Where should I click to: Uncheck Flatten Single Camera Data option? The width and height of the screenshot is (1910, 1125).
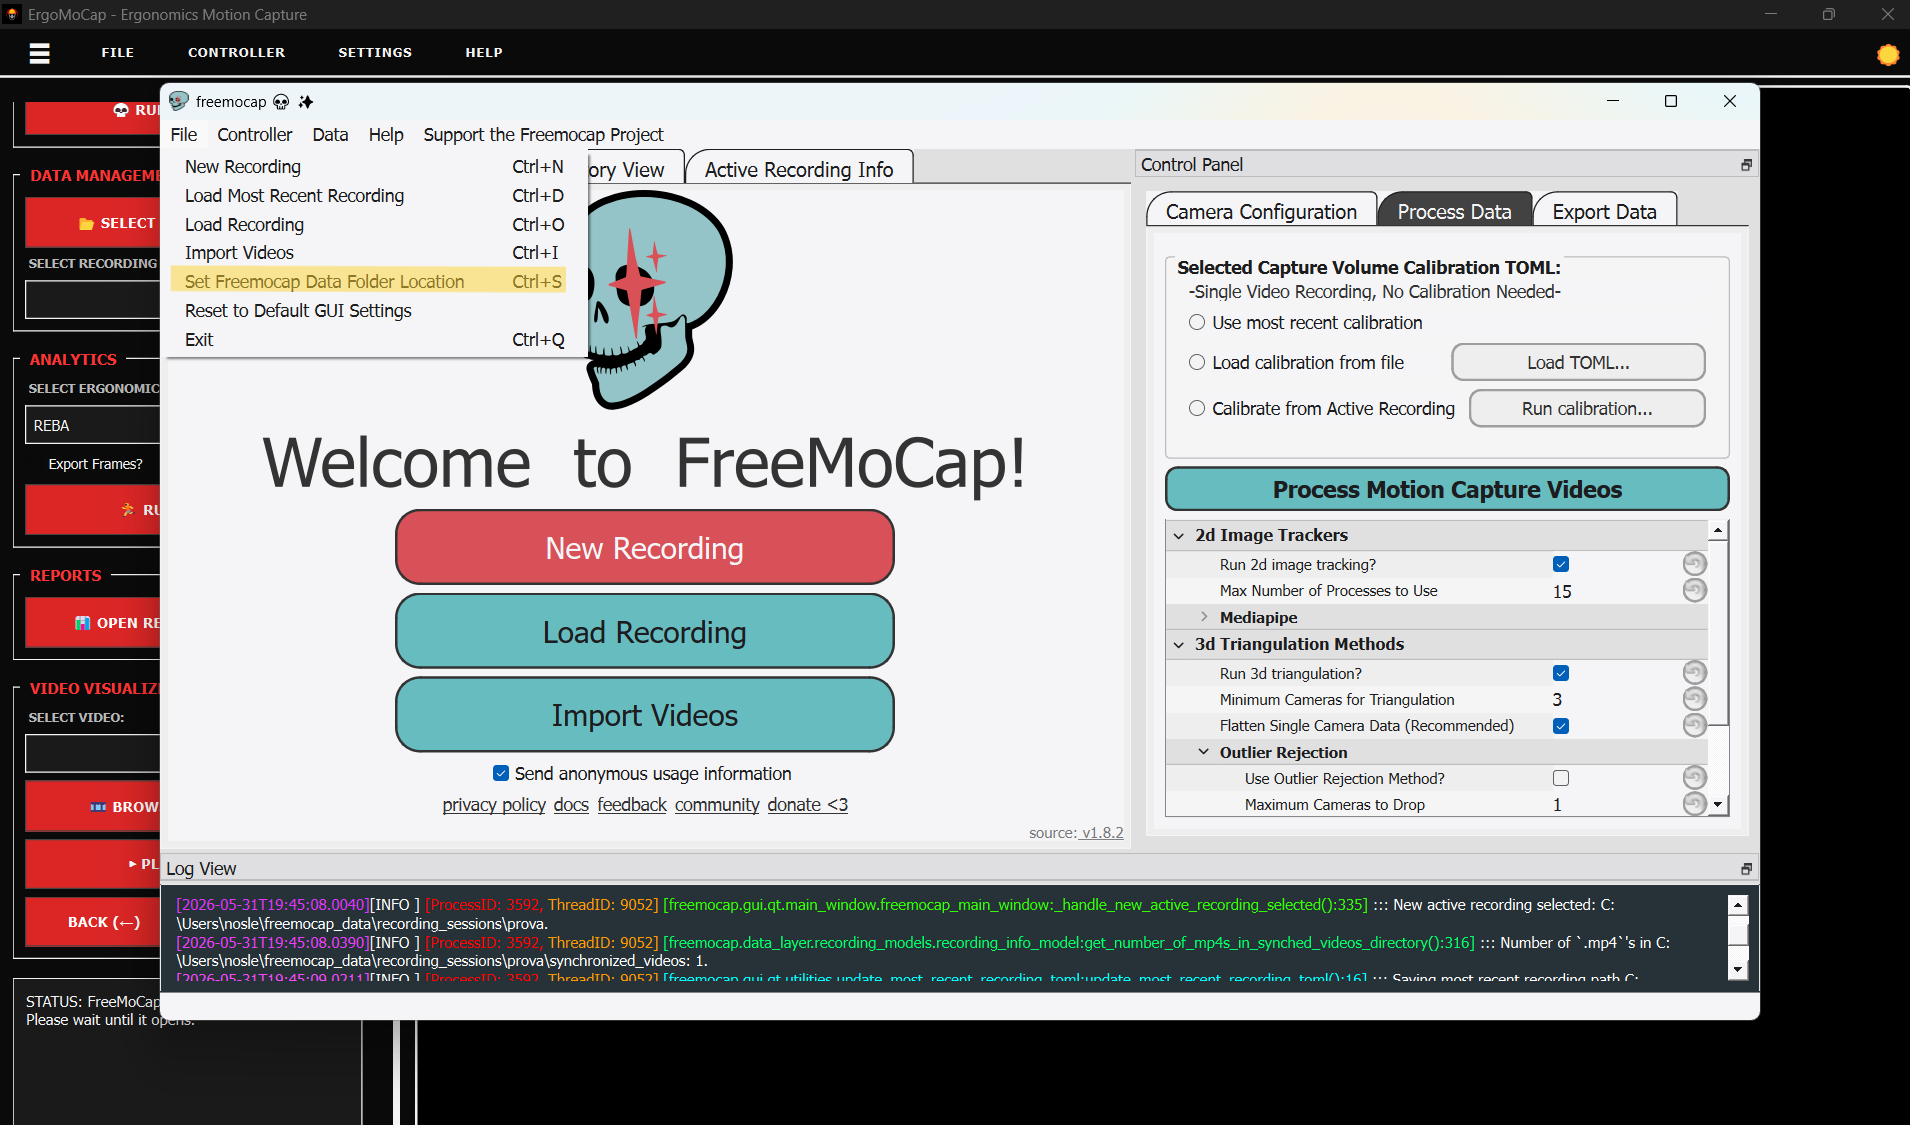pyautogui.click(x=1561, y=725)
